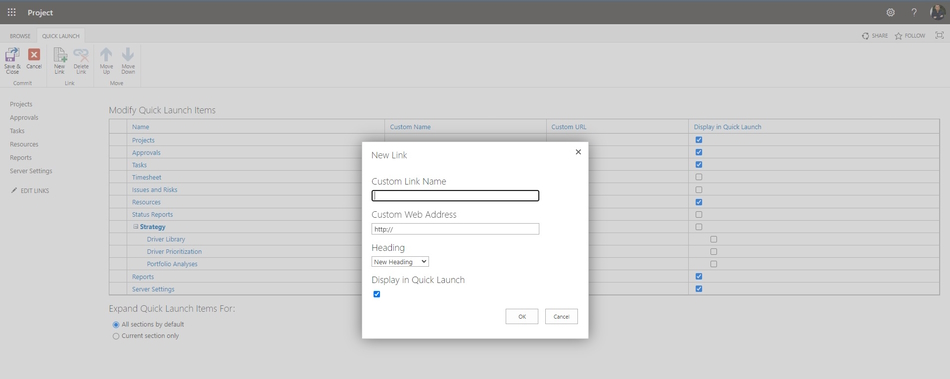Toggle Resources row display checkbox
This screenshot has width=950, height=379.
coord(699,202)
